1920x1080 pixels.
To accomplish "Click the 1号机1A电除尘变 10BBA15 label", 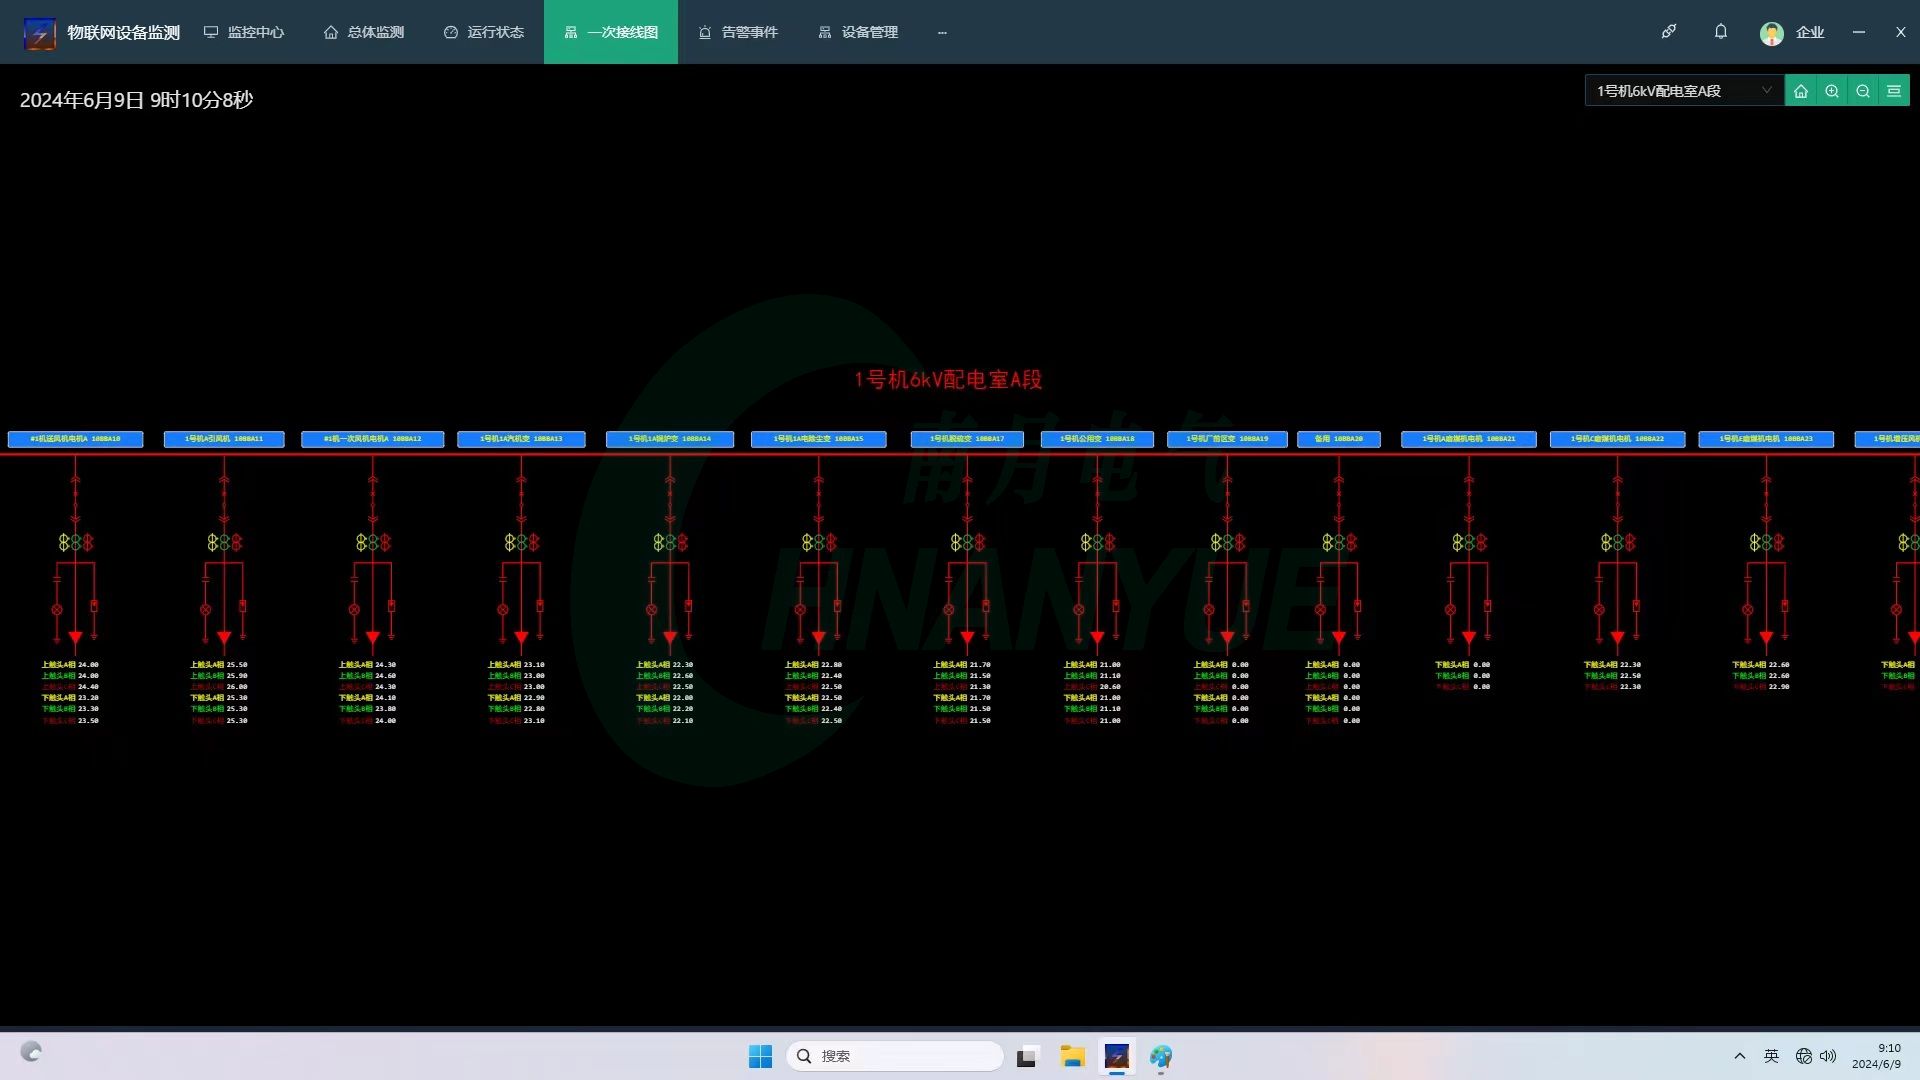I will [818, 439].
